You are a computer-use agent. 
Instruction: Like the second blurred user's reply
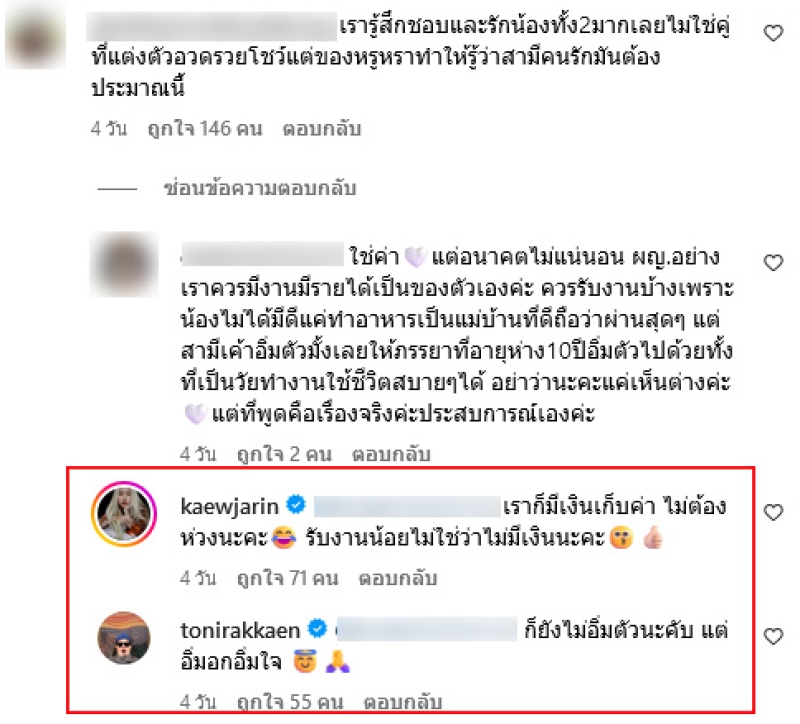point(773,263)
